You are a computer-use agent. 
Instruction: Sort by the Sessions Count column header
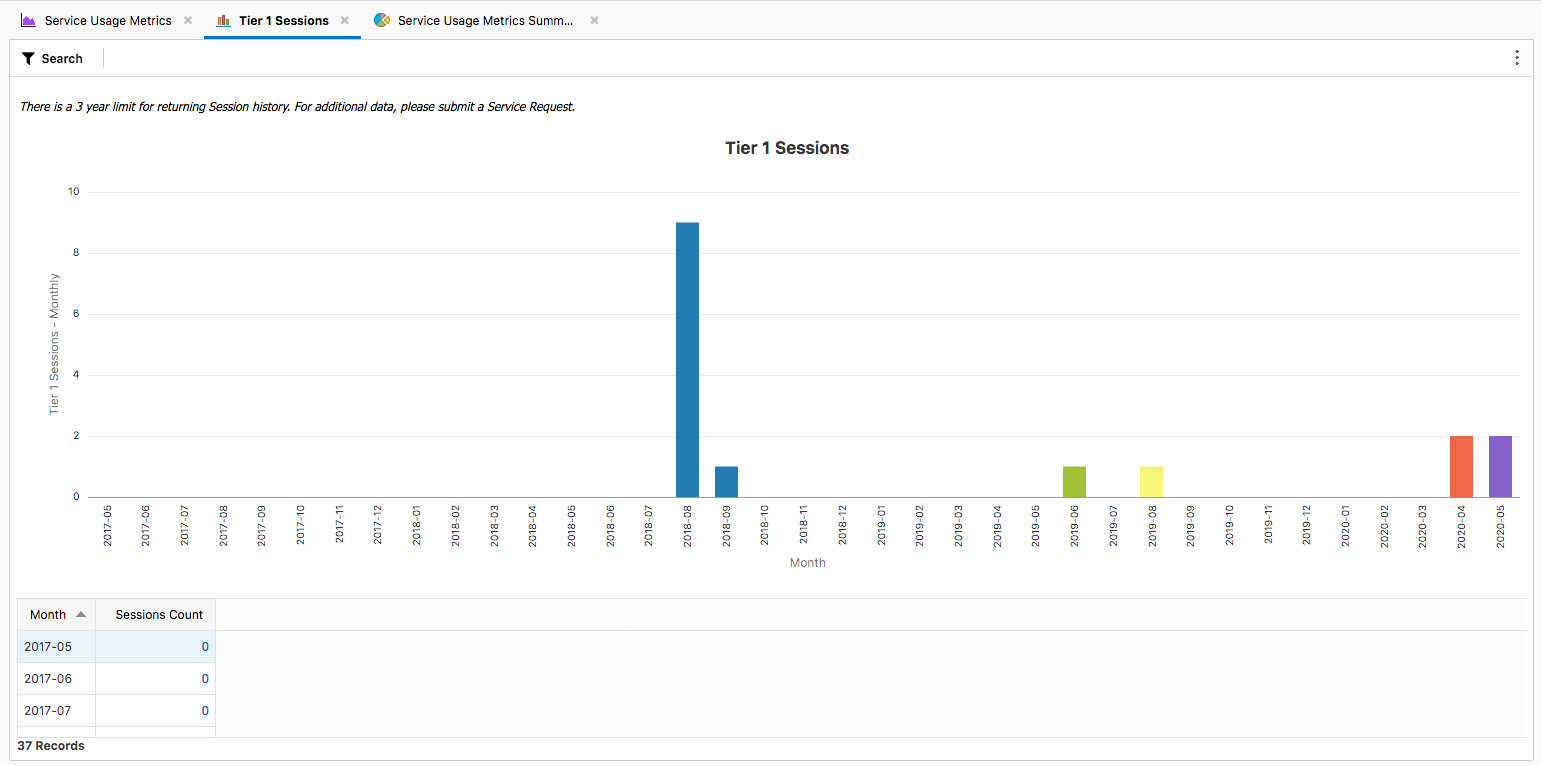pos(159,615)
